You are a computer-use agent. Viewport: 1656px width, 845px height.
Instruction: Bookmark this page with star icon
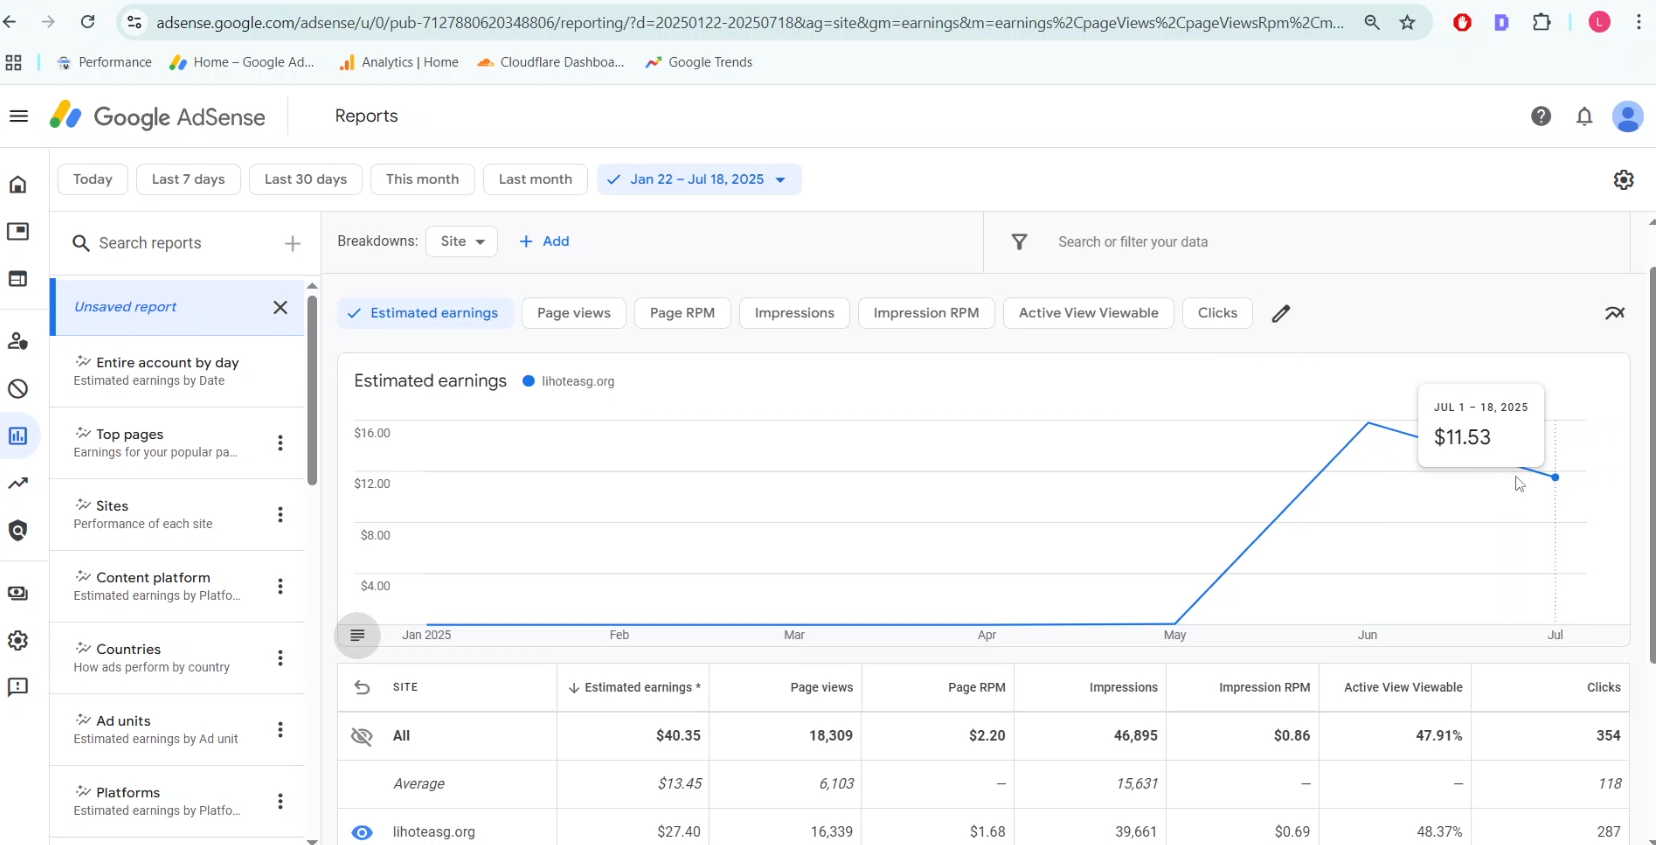pyautogui.click(x=1407, y=22)
